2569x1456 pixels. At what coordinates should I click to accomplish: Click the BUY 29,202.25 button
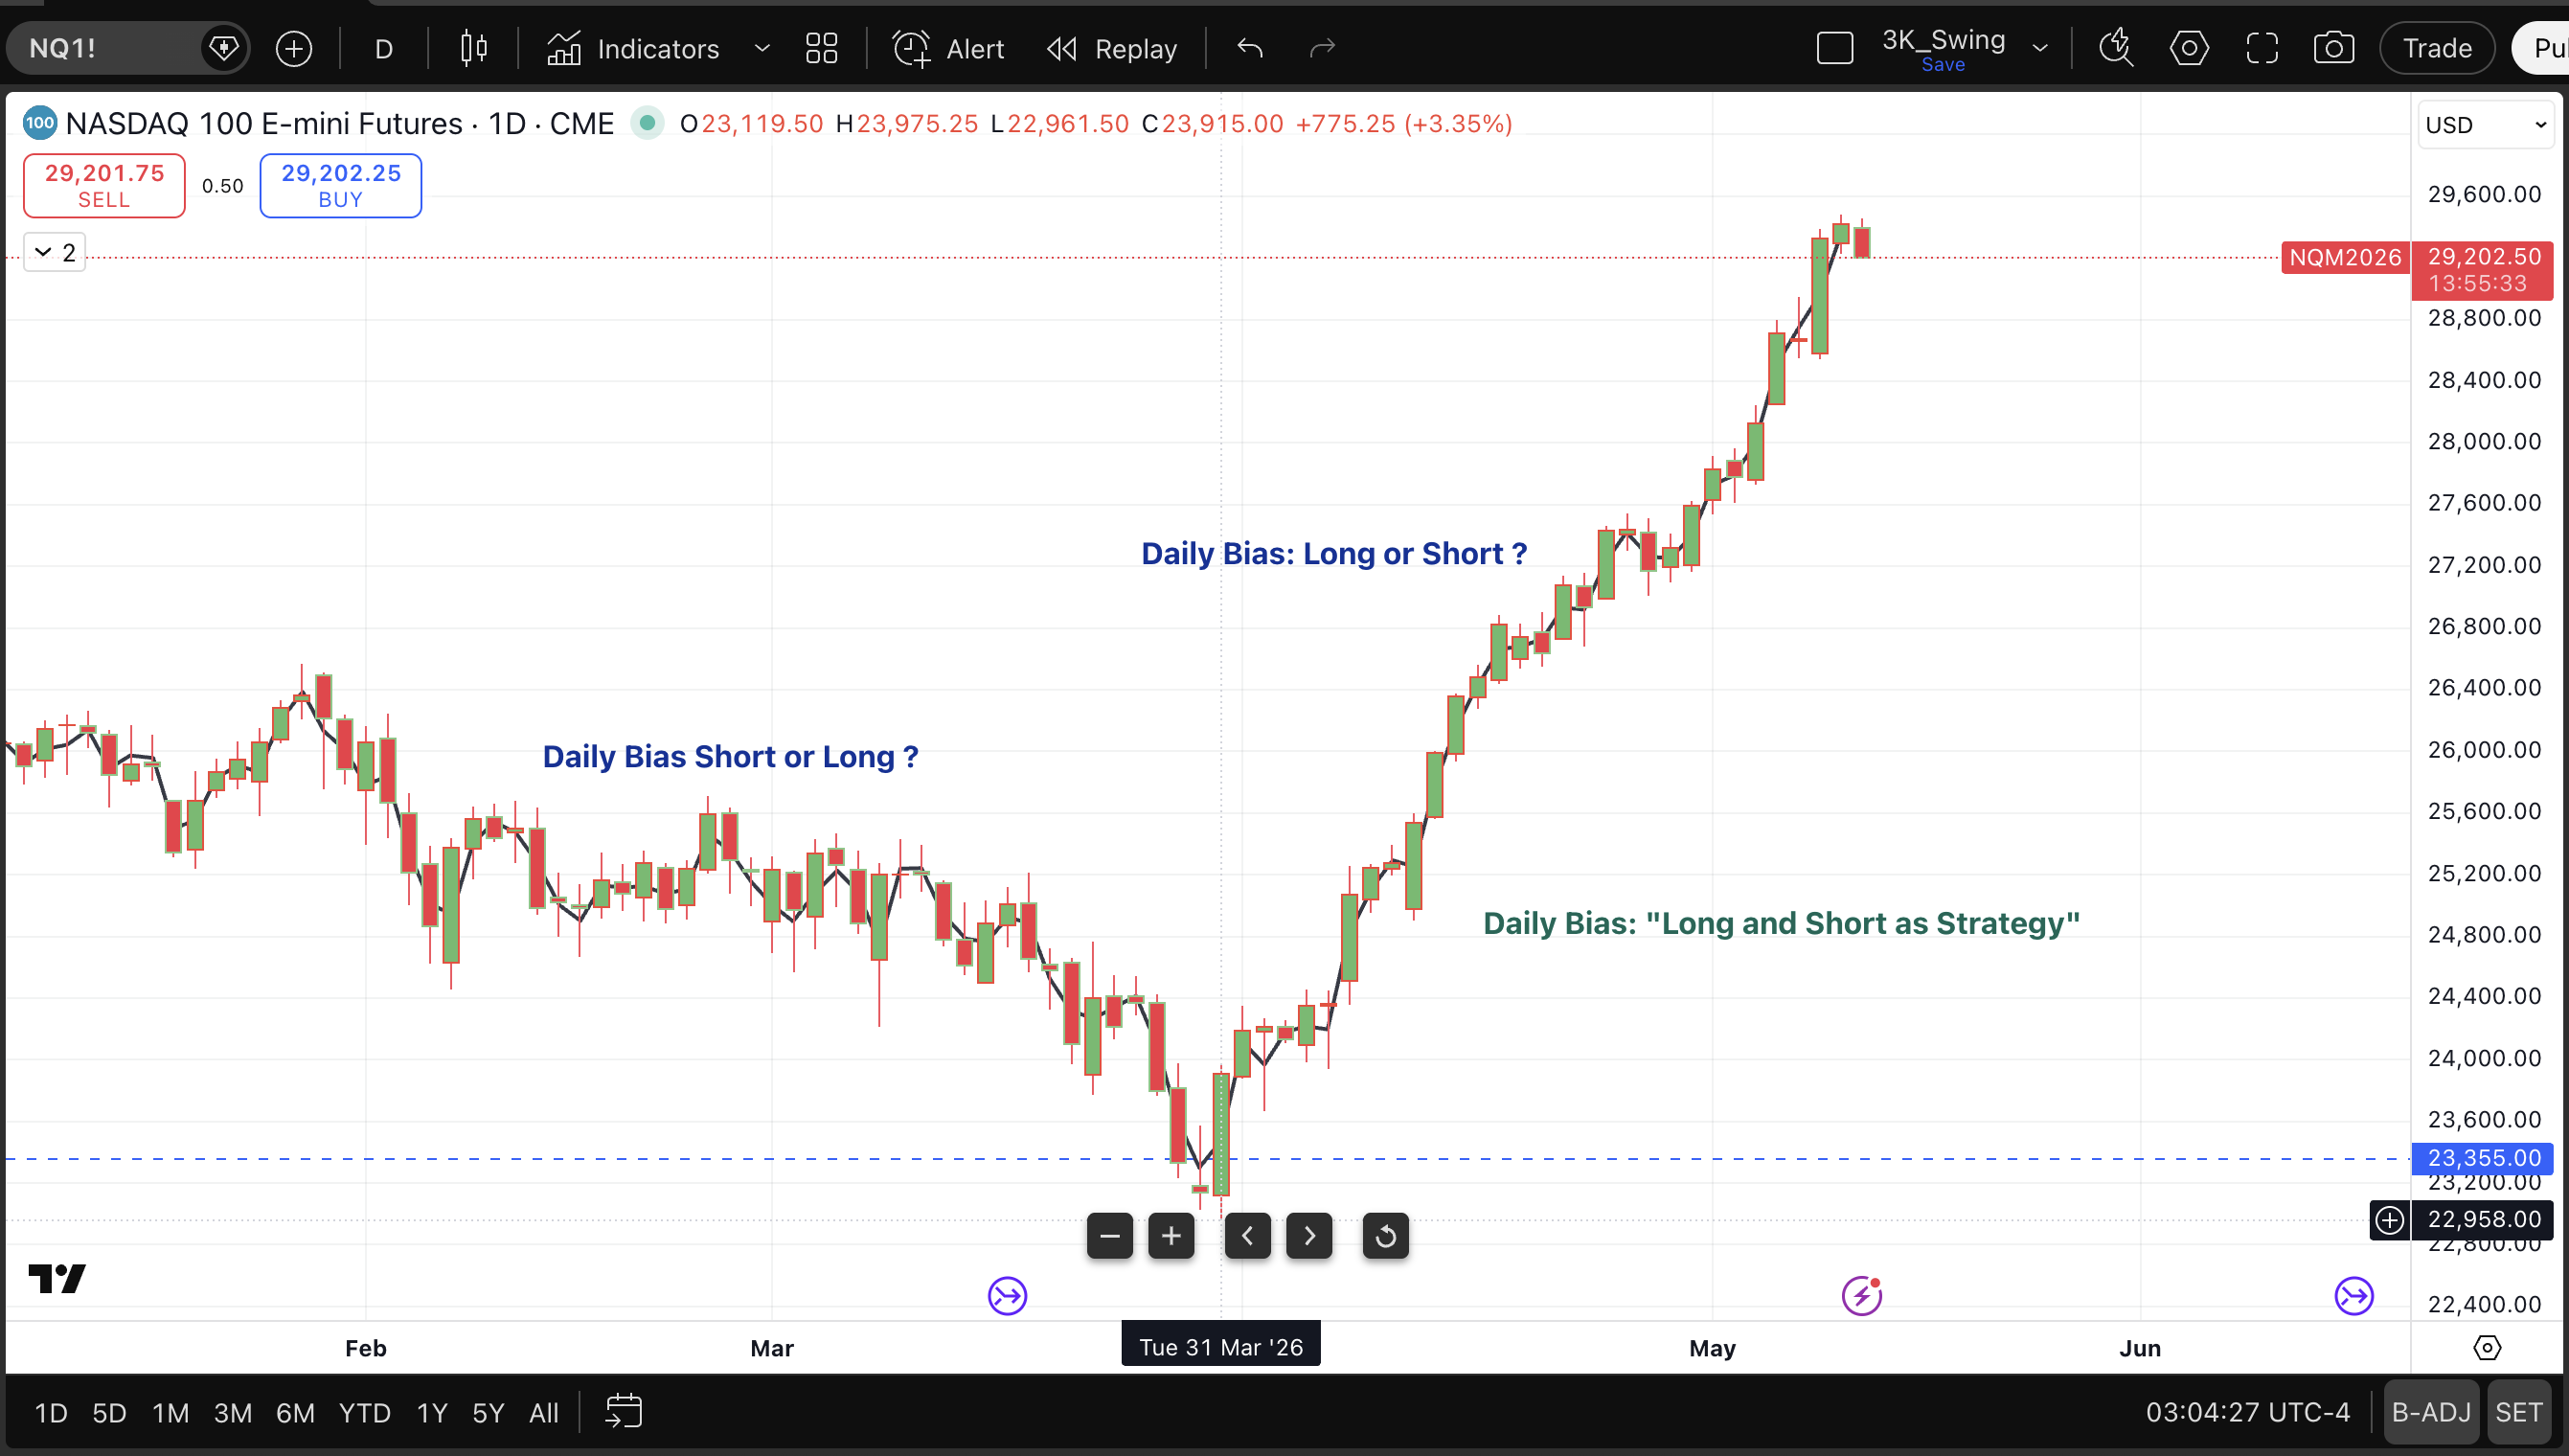pyautogui.click(x=341, y=185)
